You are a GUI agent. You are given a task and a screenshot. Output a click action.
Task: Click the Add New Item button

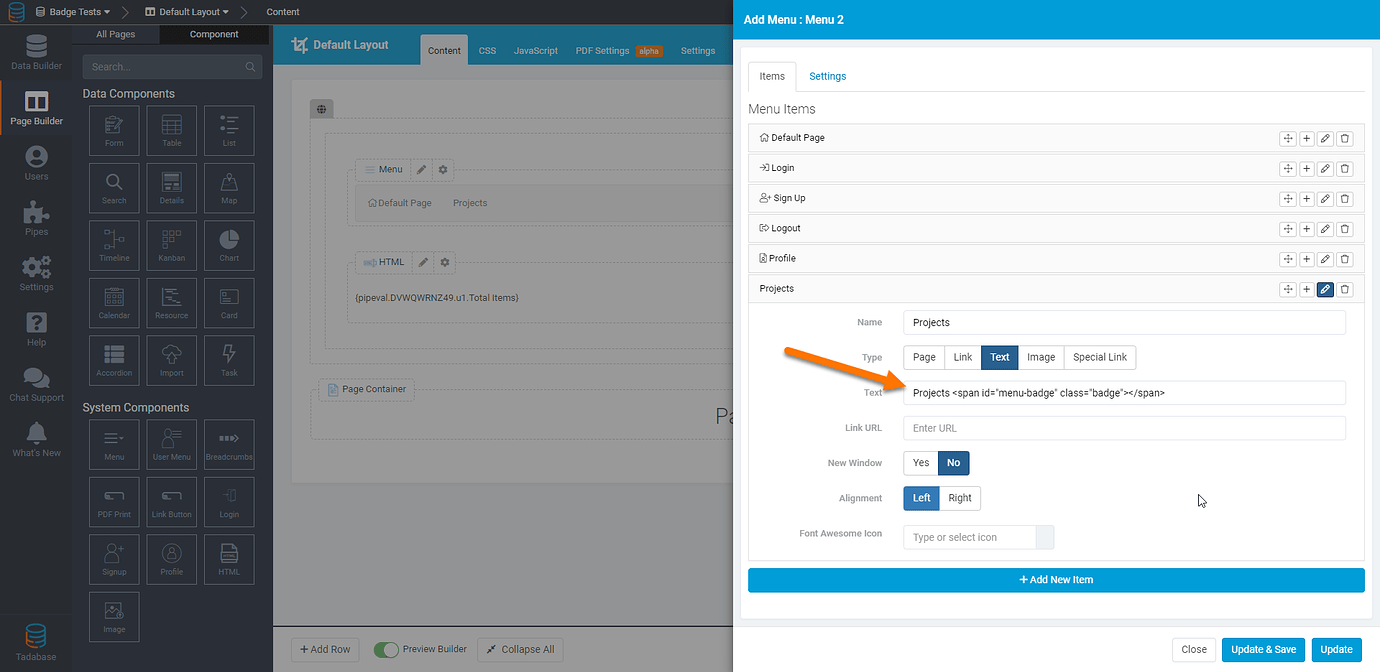pos(1056,580)
